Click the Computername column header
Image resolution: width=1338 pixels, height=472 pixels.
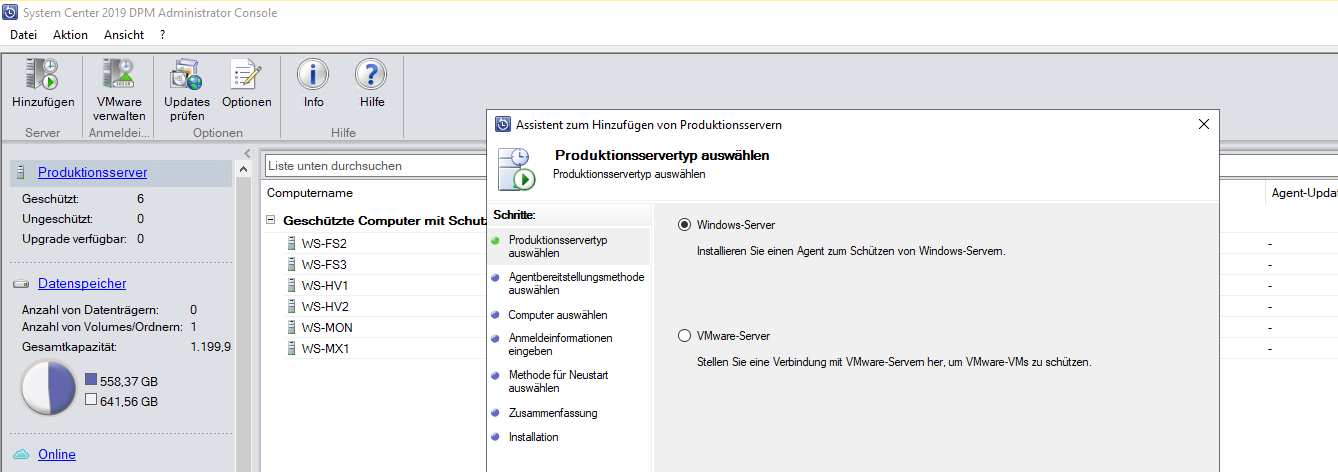pyautogui.click(x=310, y=193)
